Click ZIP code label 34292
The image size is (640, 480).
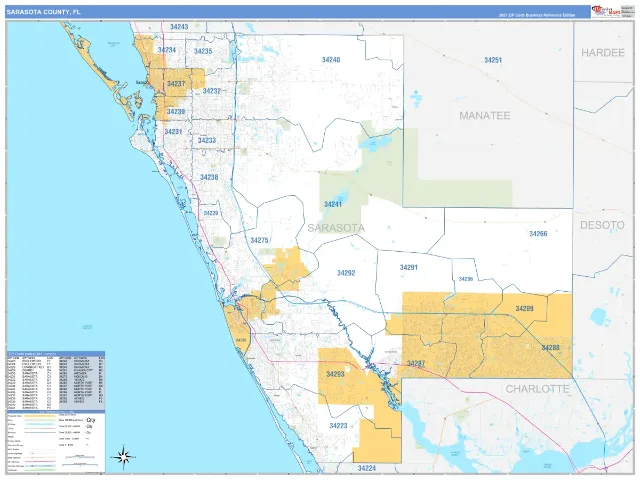click(x=346, y=273)
